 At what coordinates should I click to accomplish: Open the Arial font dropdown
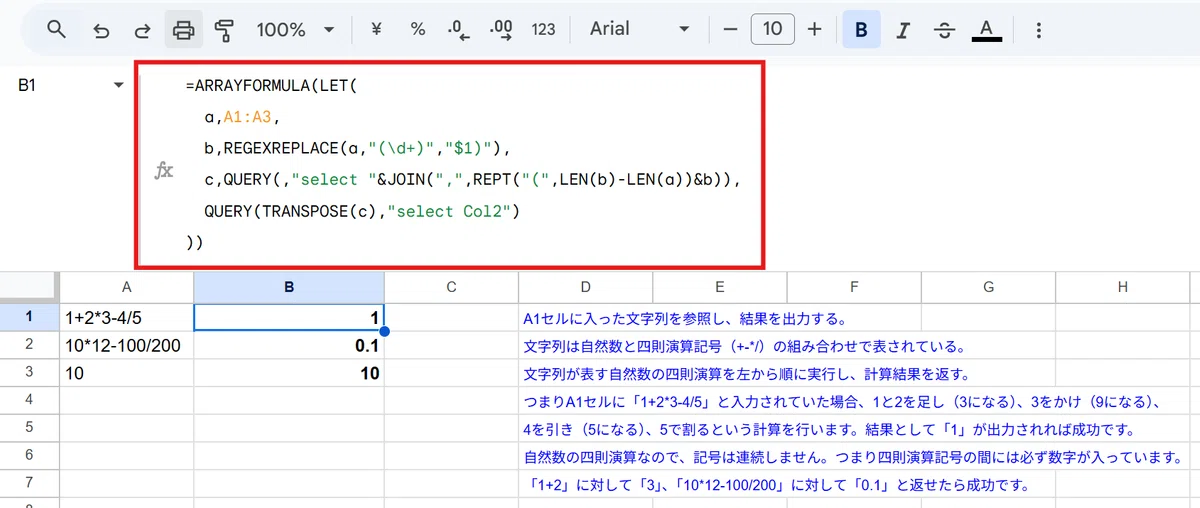(640, 30)
